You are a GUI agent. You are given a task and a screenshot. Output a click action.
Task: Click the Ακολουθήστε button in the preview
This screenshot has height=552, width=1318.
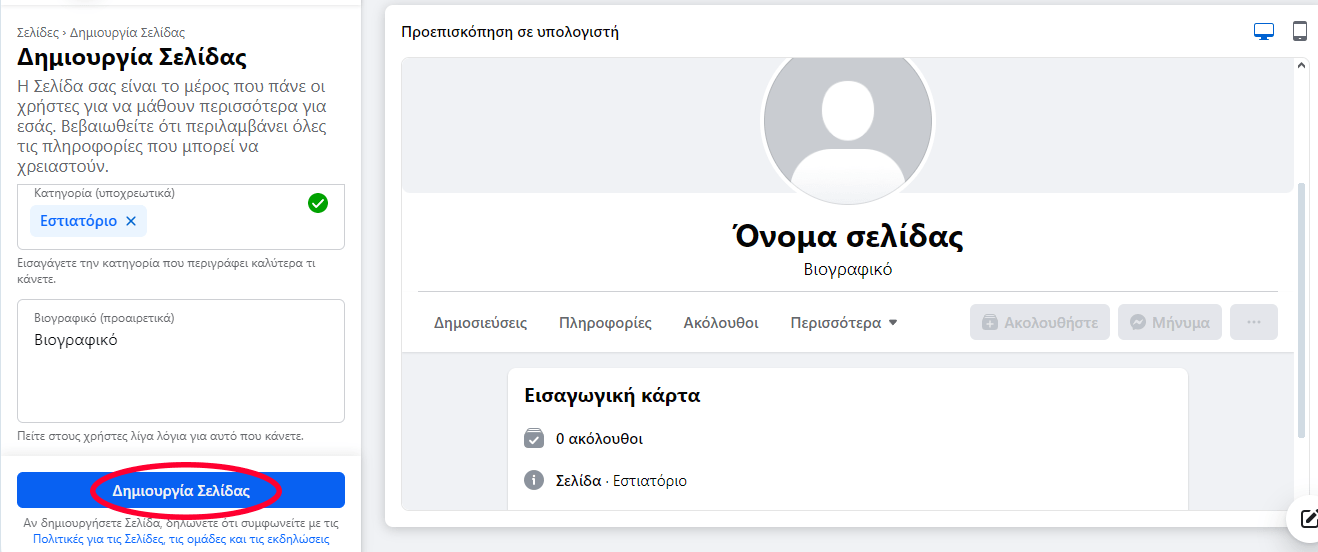tap(1040, 323)
